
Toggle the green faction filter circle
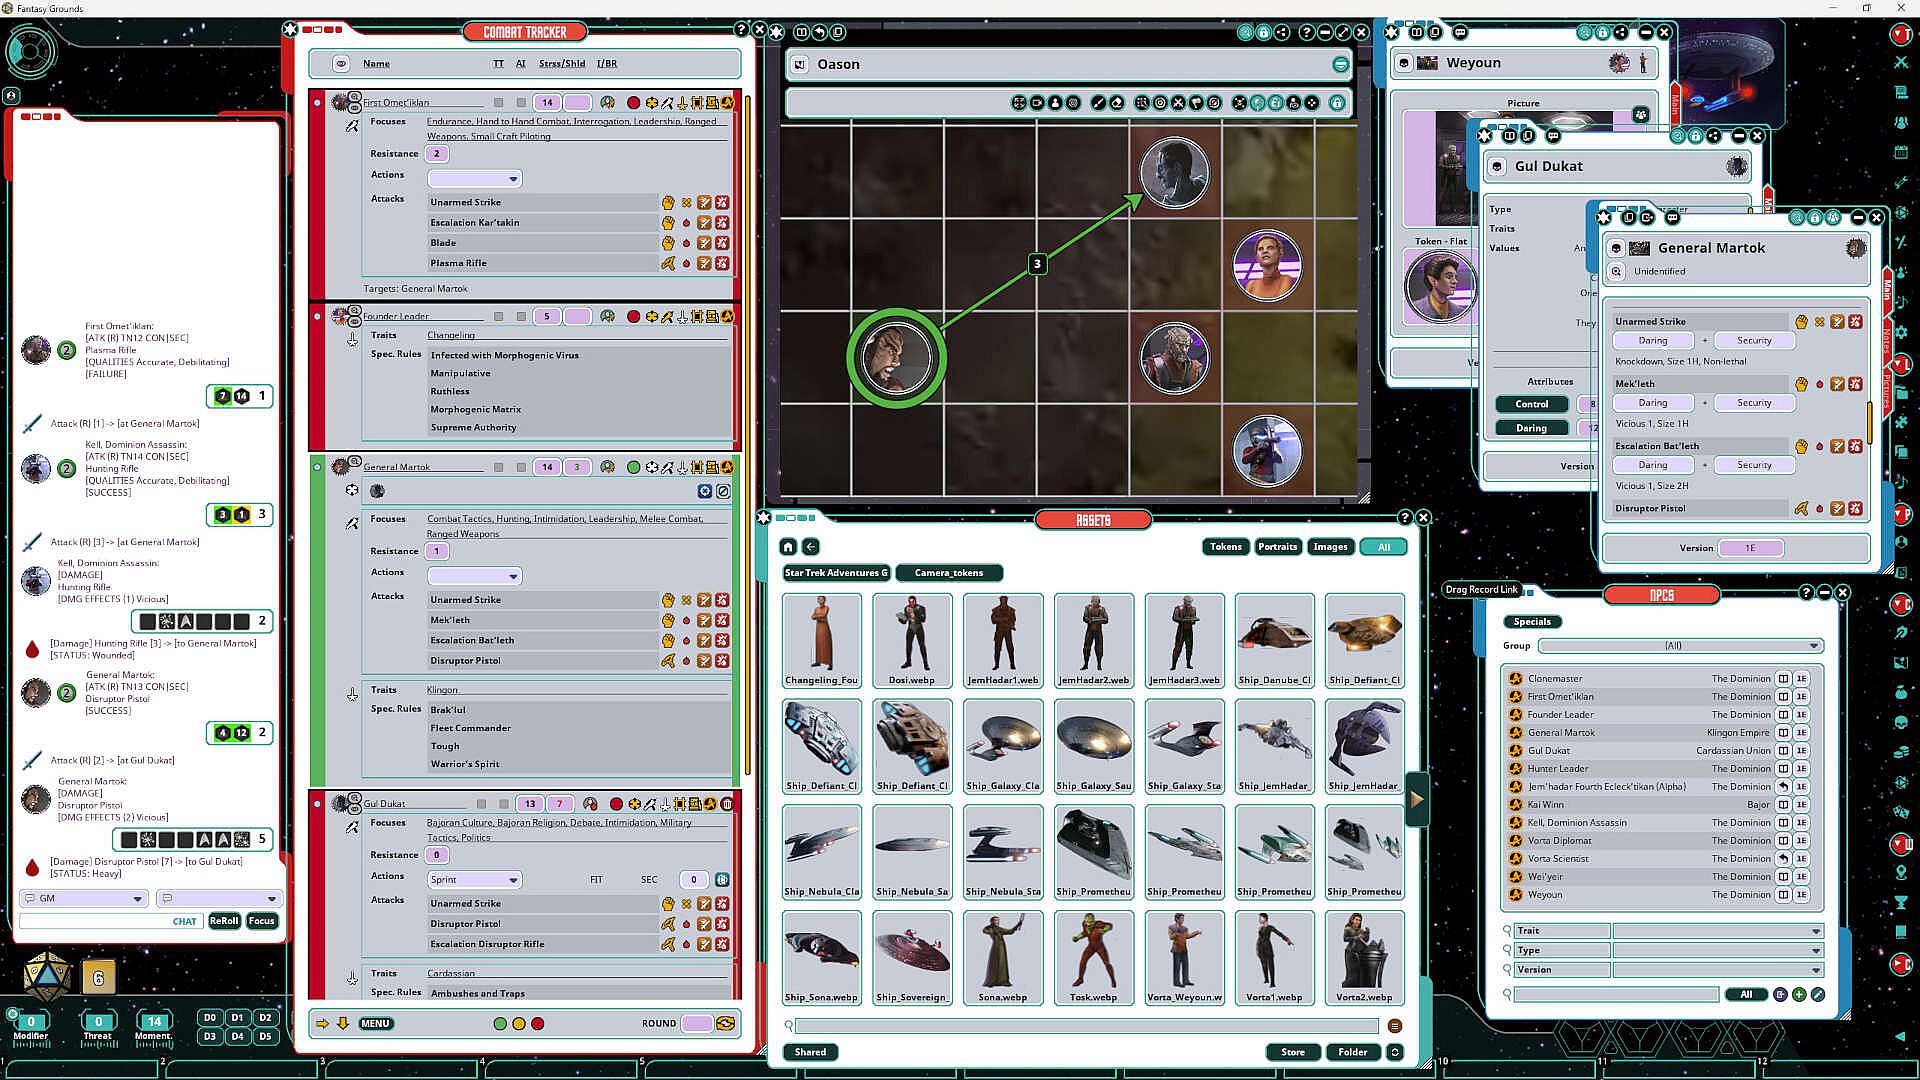[500, 1023]
